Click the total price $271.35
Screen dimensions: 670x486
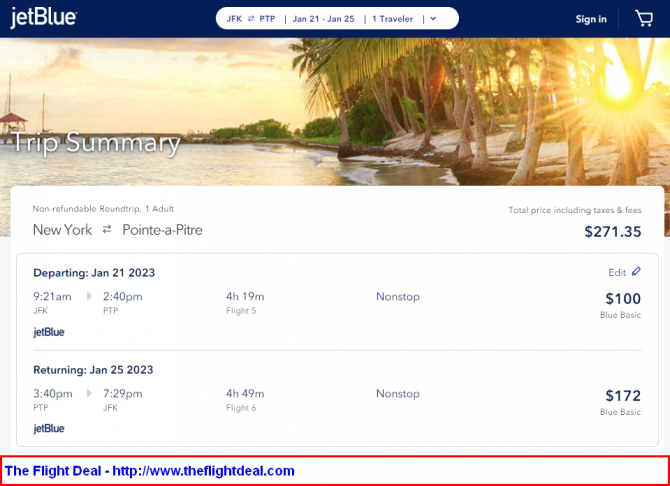click(x=613, y=232)
